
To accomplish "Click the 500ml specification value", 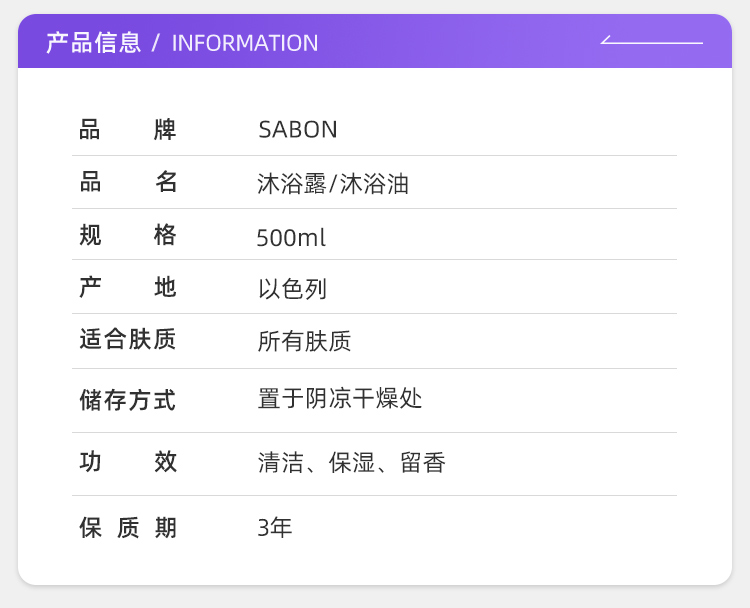I will [291, 238].
